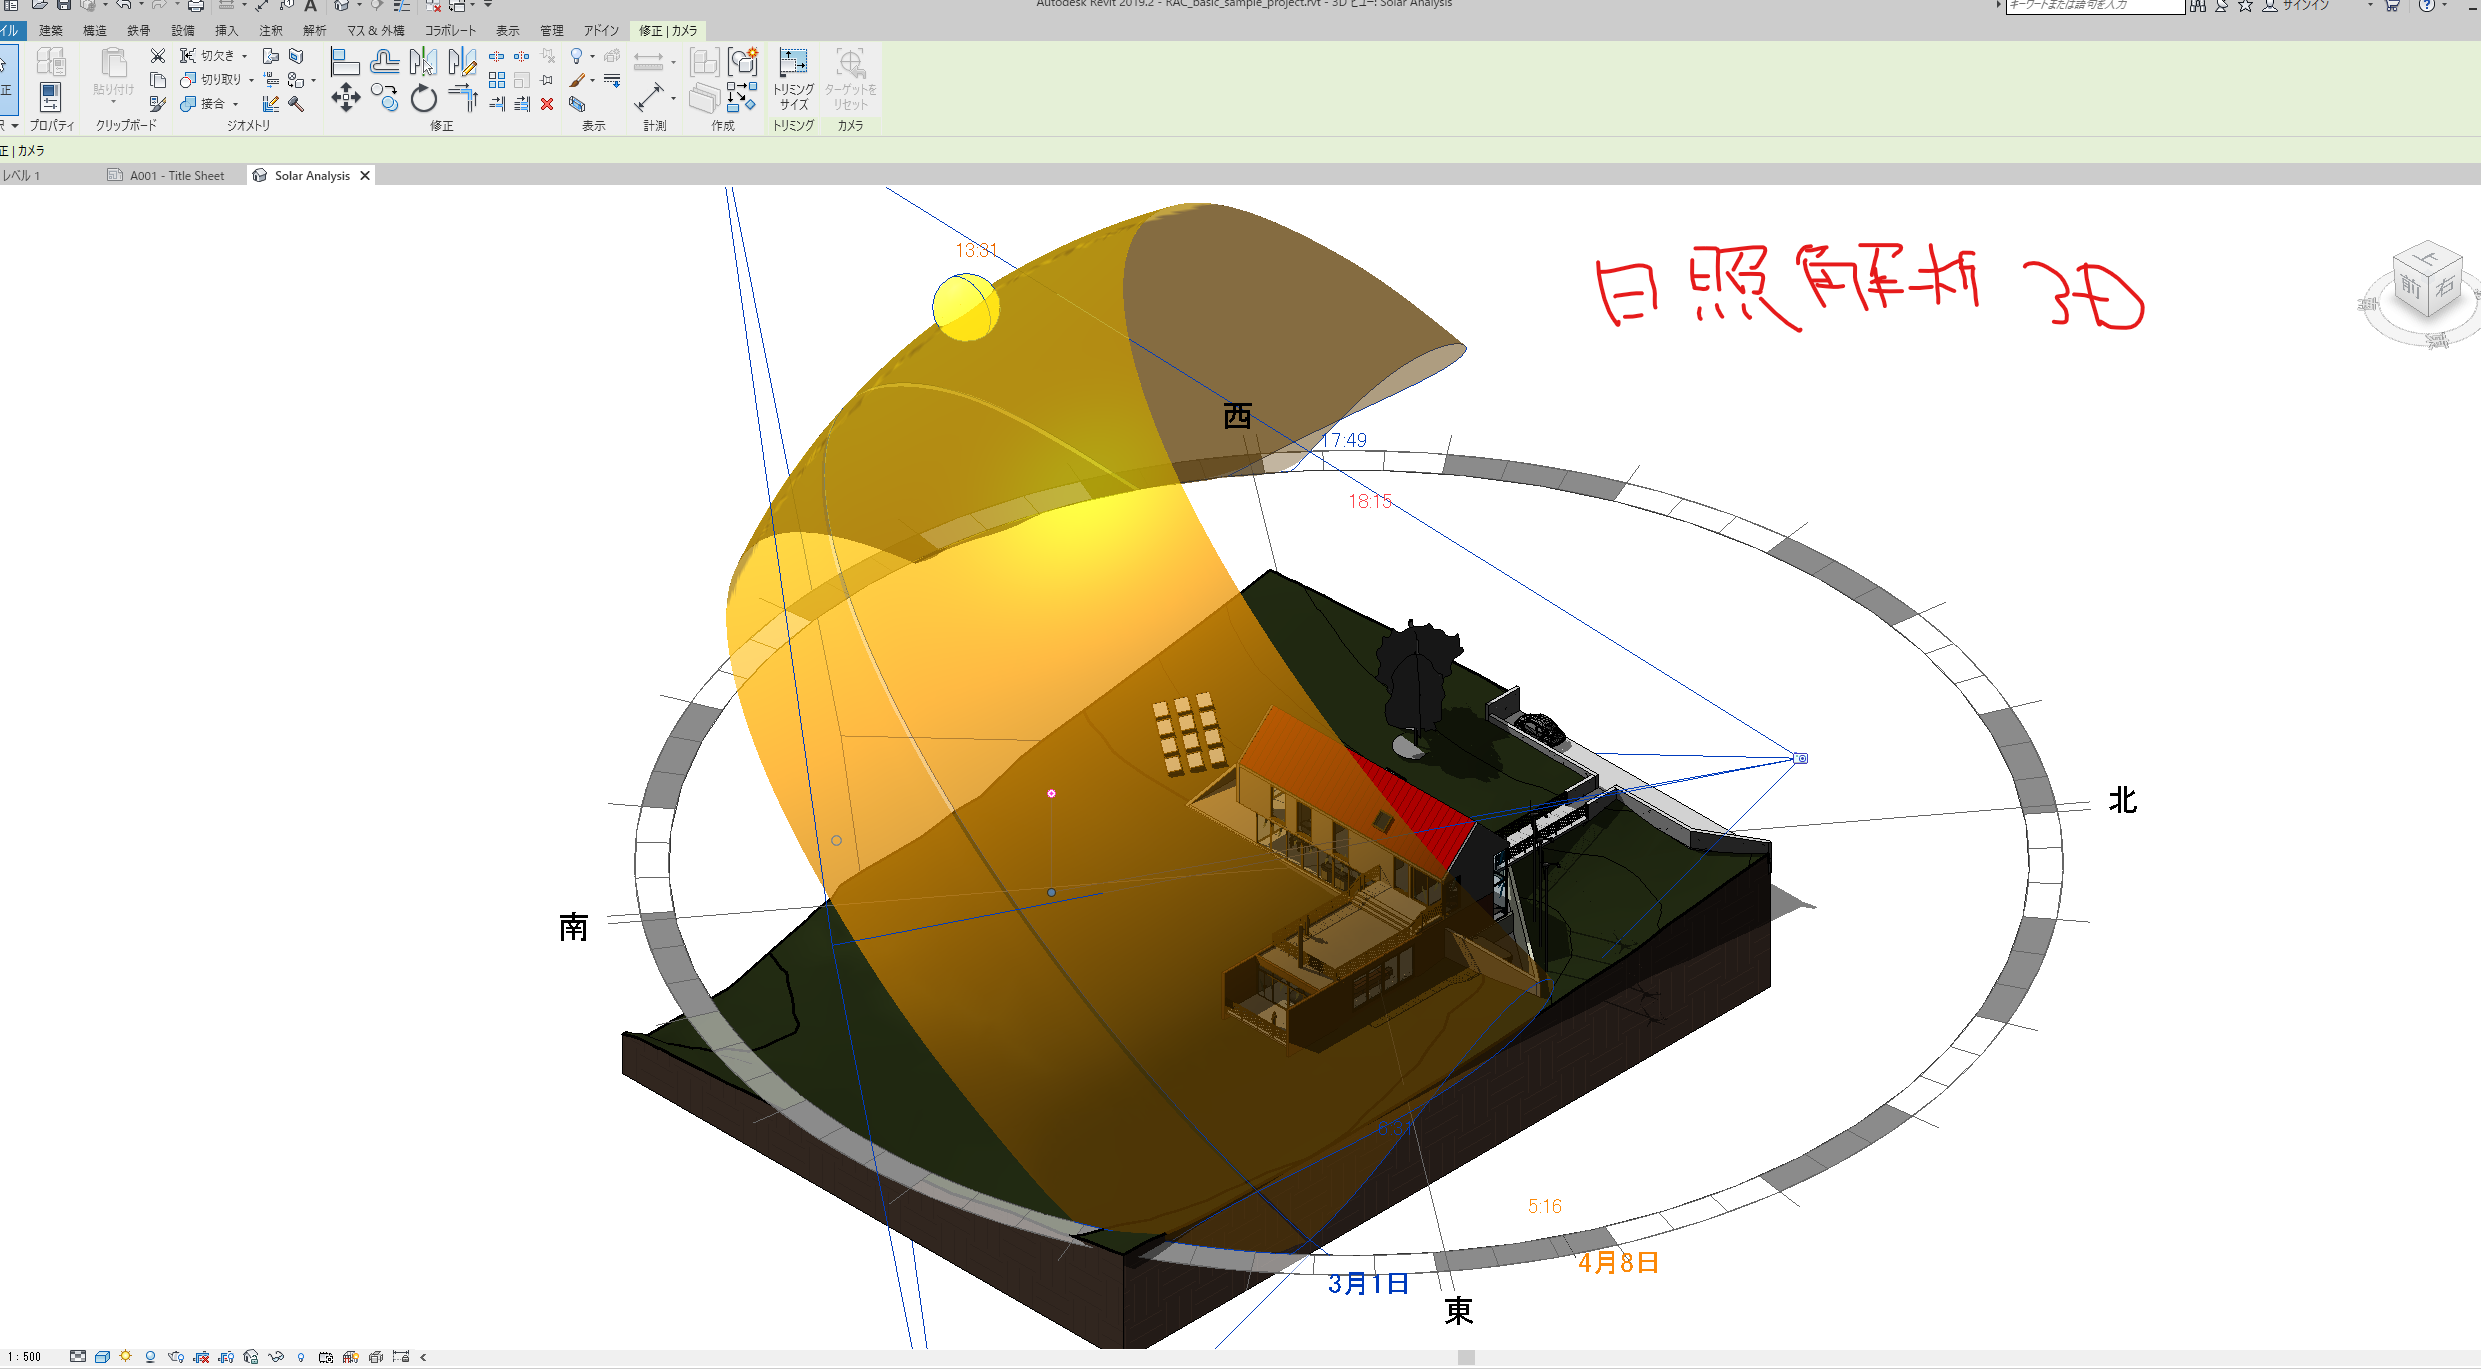Open the 建築 architecture ribbon tab
2481x1369 pixels.
tap(51, 31)
